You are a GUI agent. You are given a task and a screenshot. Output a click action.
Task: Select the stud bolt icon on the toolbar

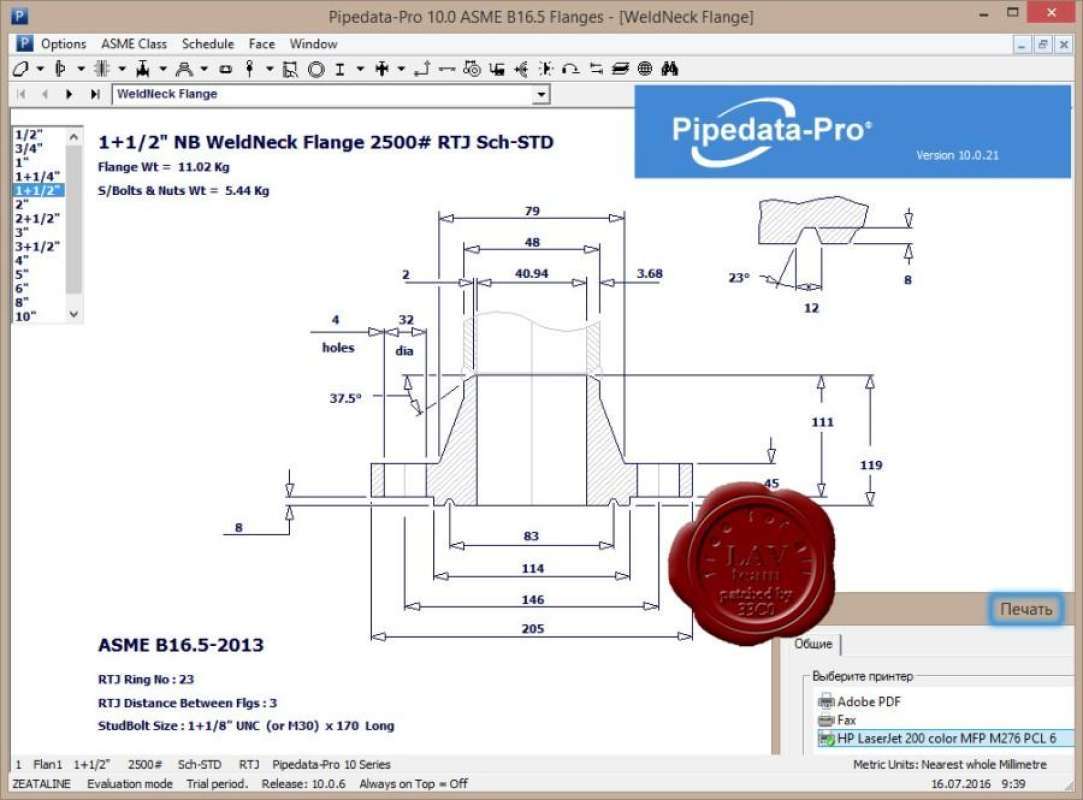click(x=249, y=68)
